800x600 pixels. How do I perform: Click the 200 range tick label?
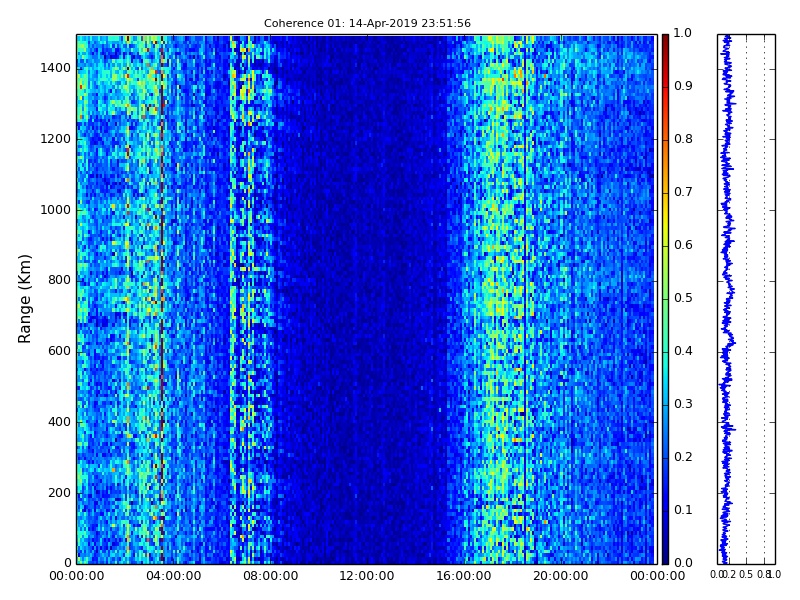click(x=59, y=493)
